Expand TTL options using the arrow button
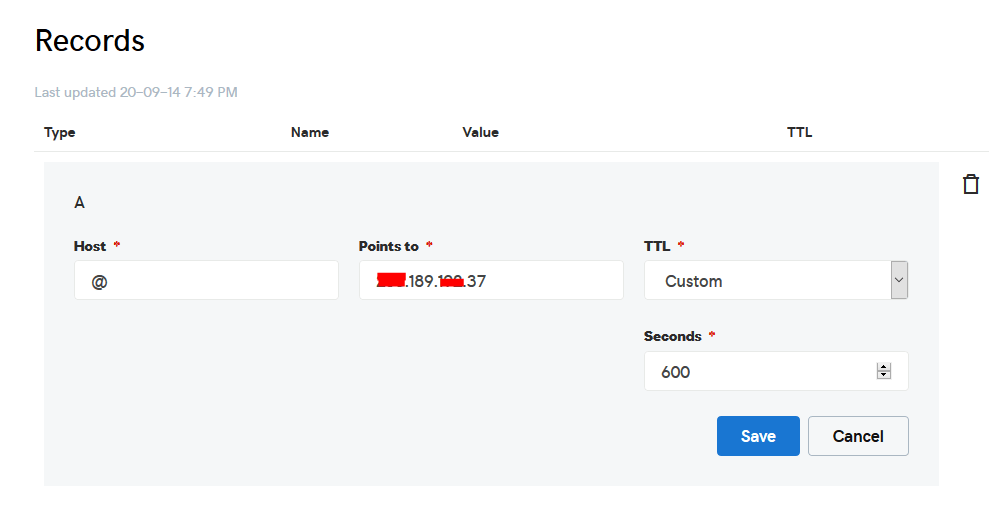The image size is (996, 505). click(x=899, y=280)
